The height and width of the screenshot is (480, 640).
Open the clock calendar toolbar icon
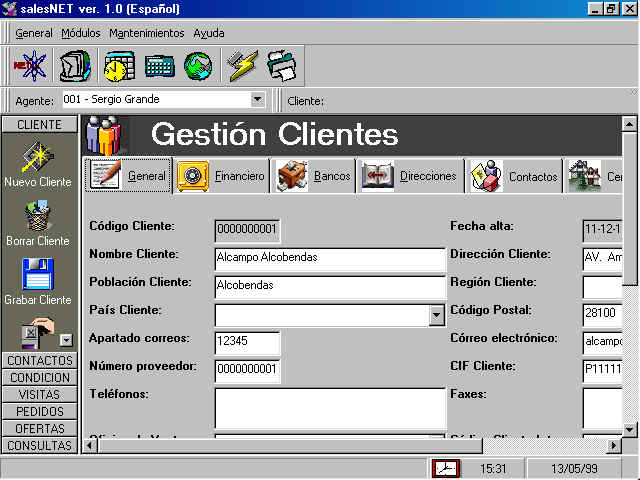(119, 66)
